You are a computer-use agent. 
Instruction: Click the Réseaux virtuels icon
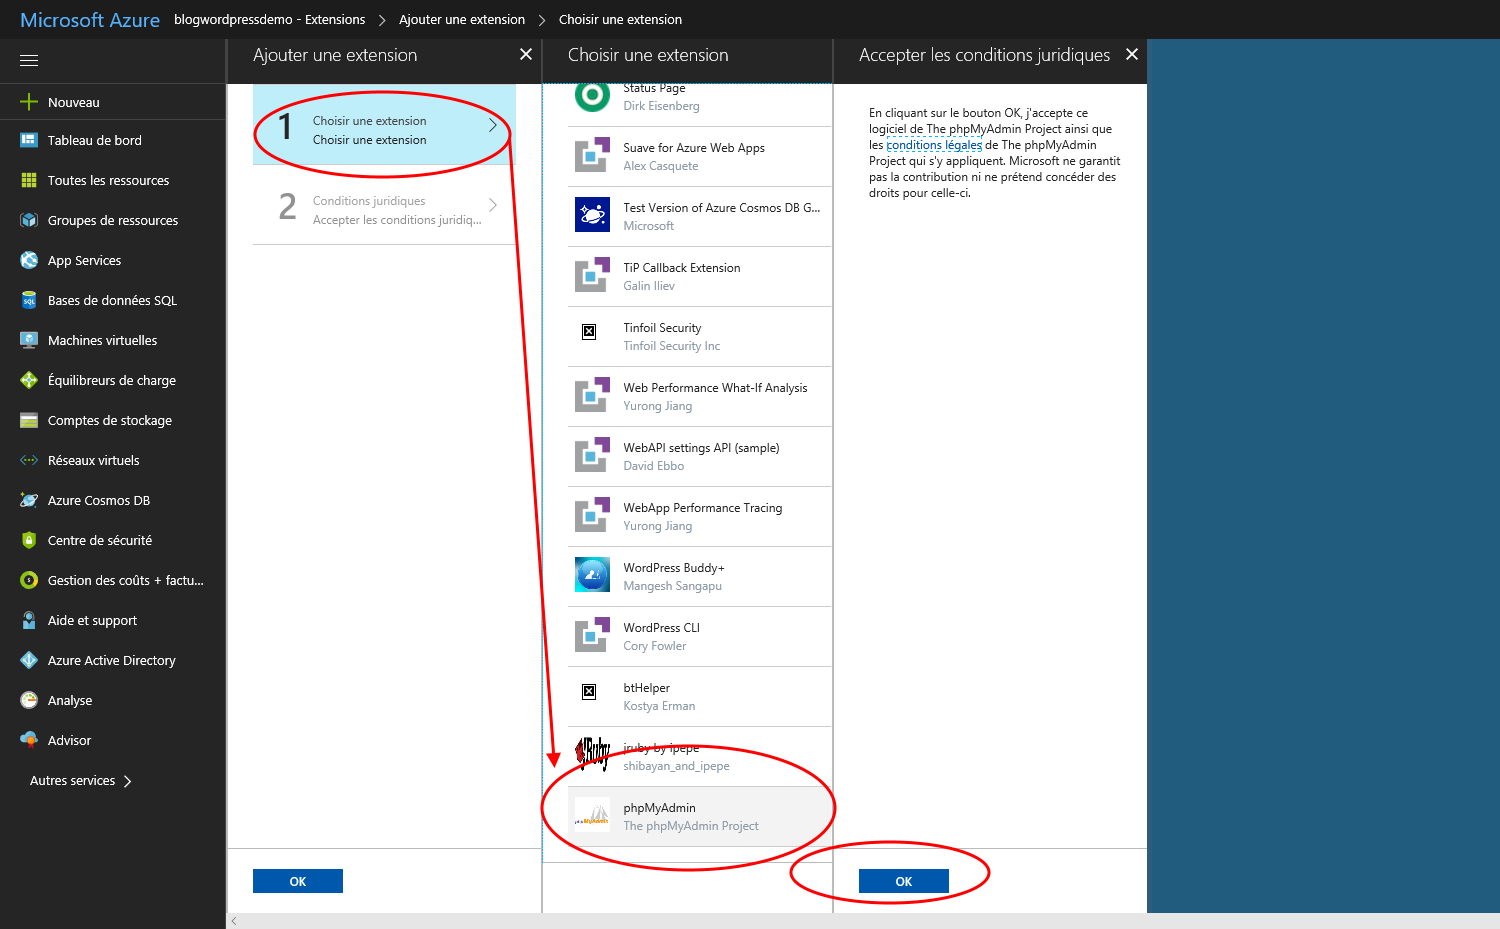coord(29,460)
